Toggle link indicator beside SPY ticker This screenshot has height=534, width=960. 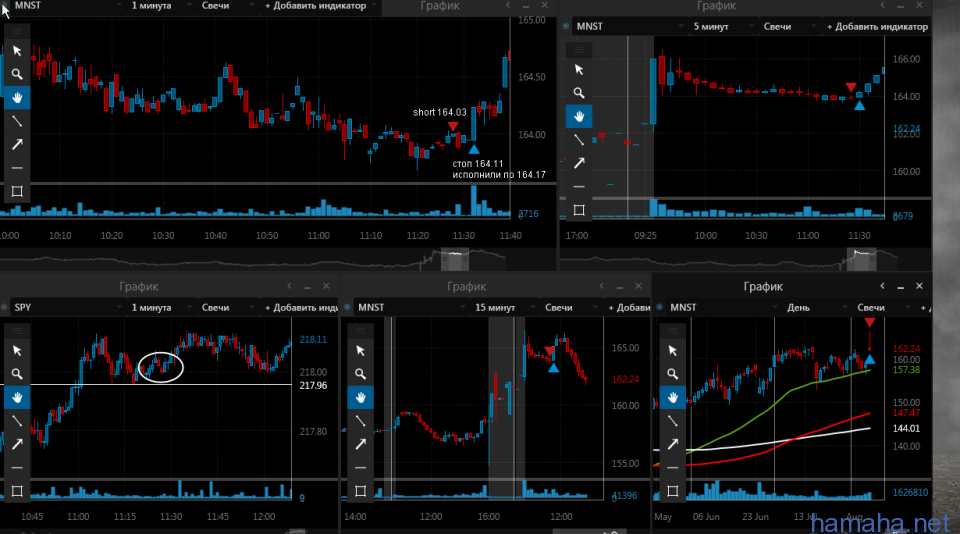[4, 307]
